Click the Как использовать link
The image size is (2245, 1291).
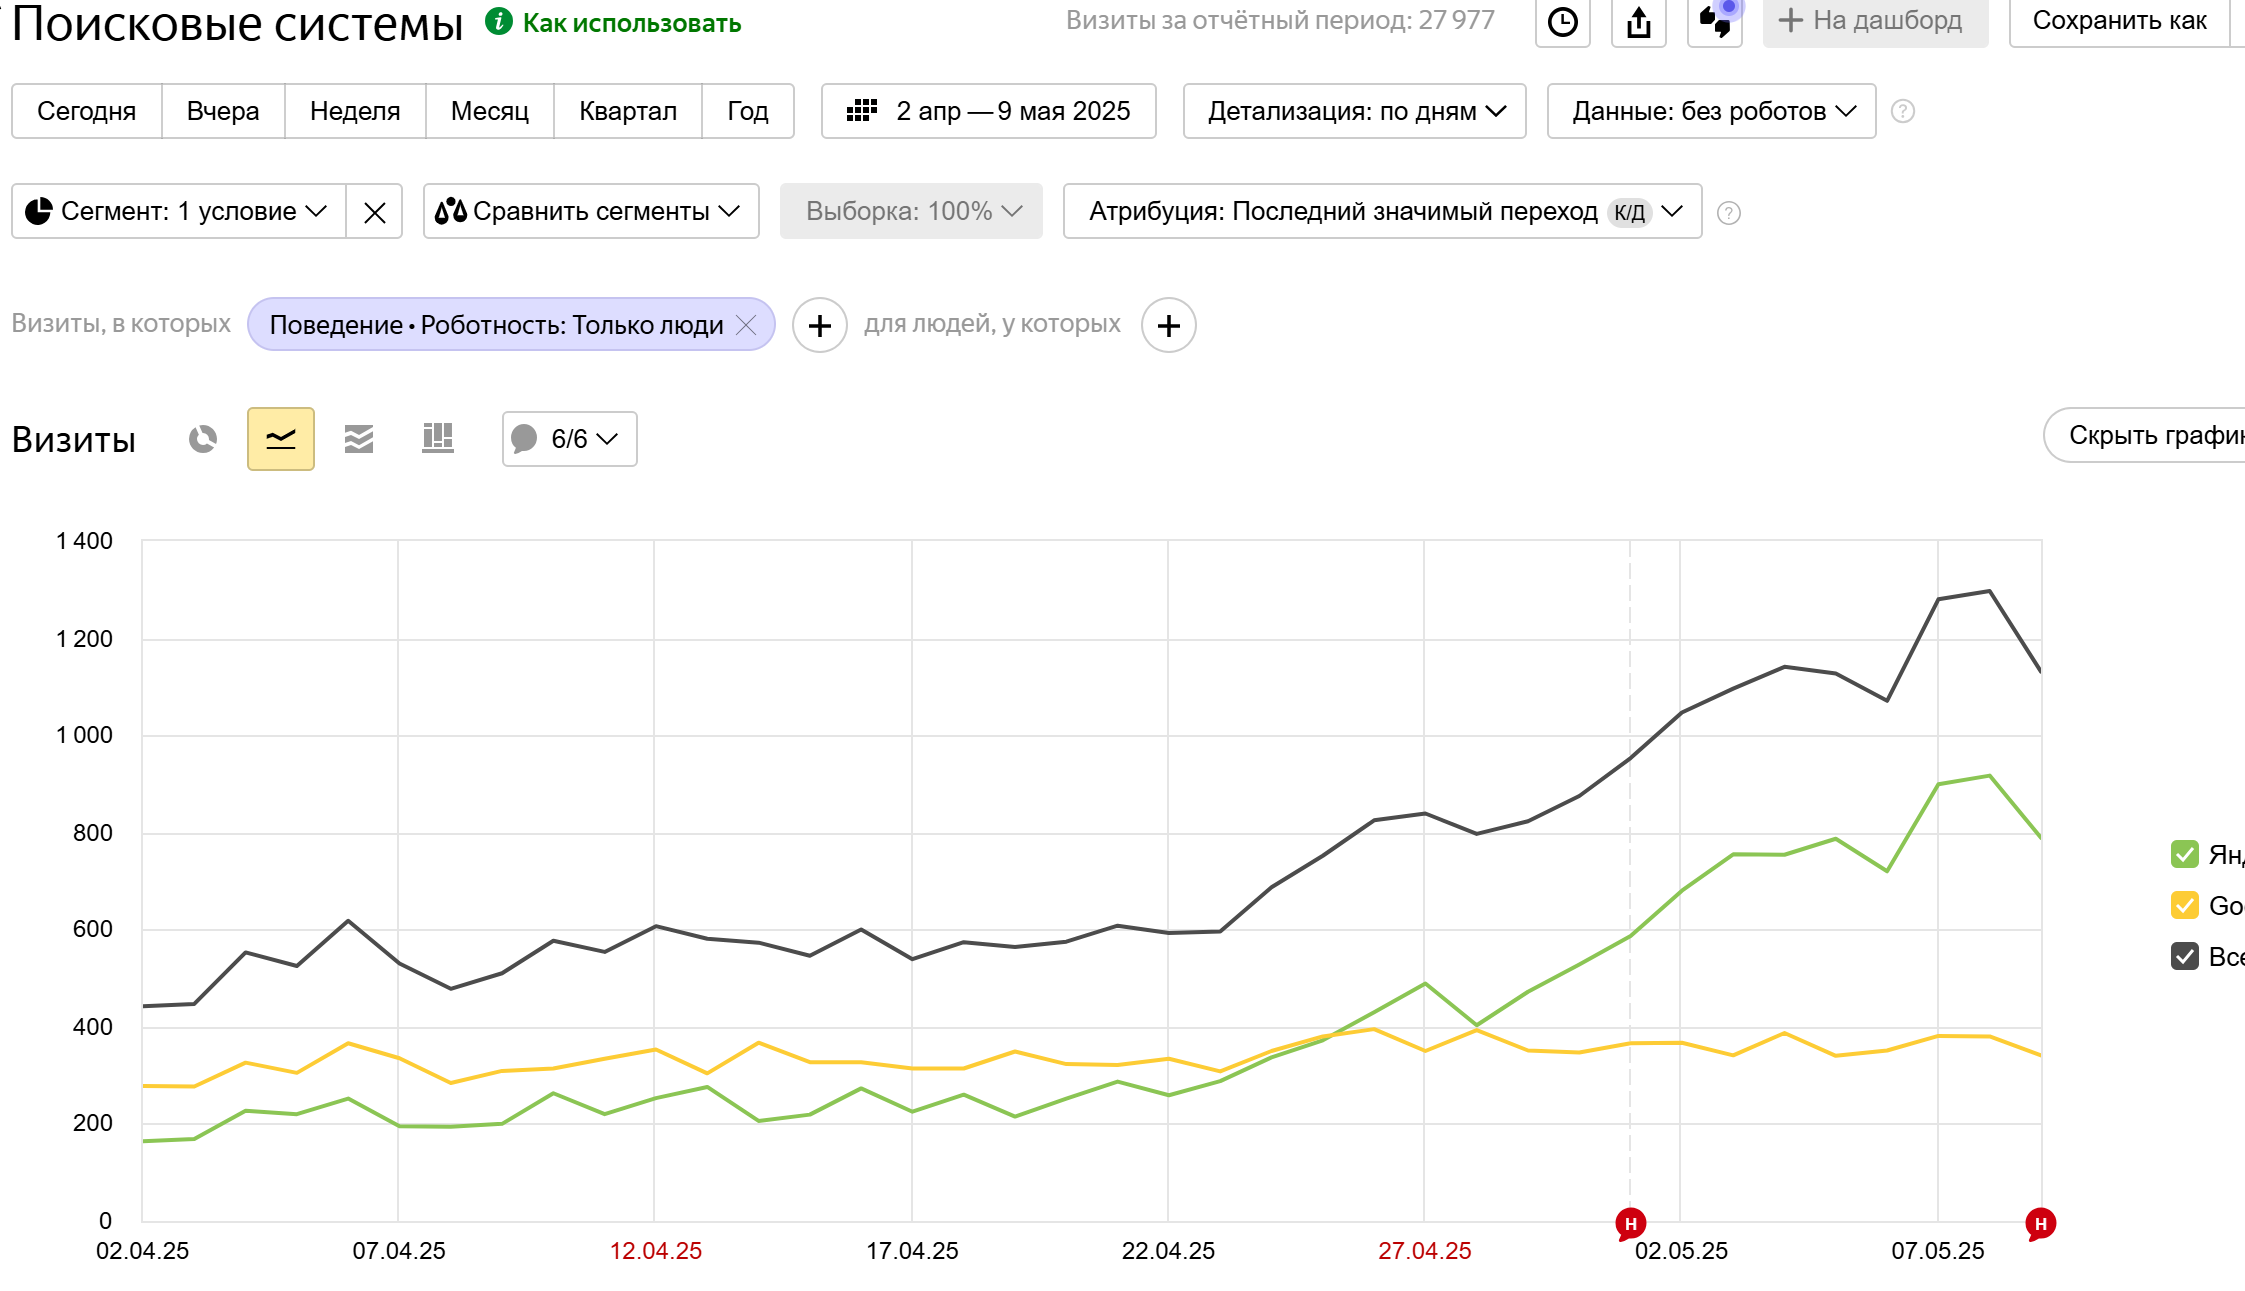click(631, 23)
